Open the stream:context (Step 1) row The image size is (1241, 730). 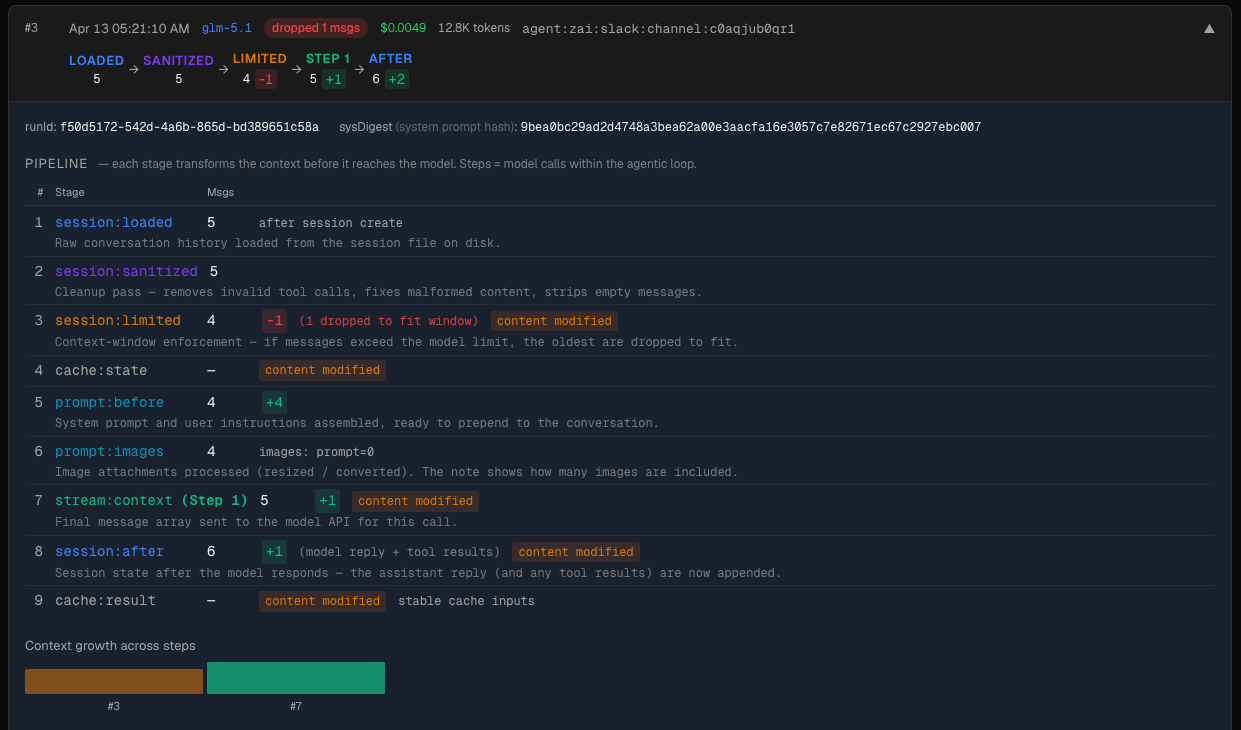click(620, 510)
